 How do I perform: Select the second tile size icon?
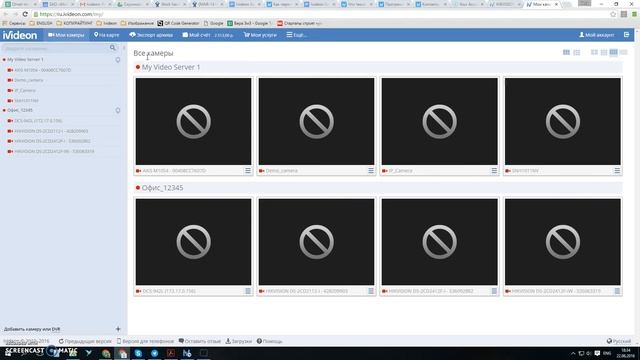(x=604, y=52)
